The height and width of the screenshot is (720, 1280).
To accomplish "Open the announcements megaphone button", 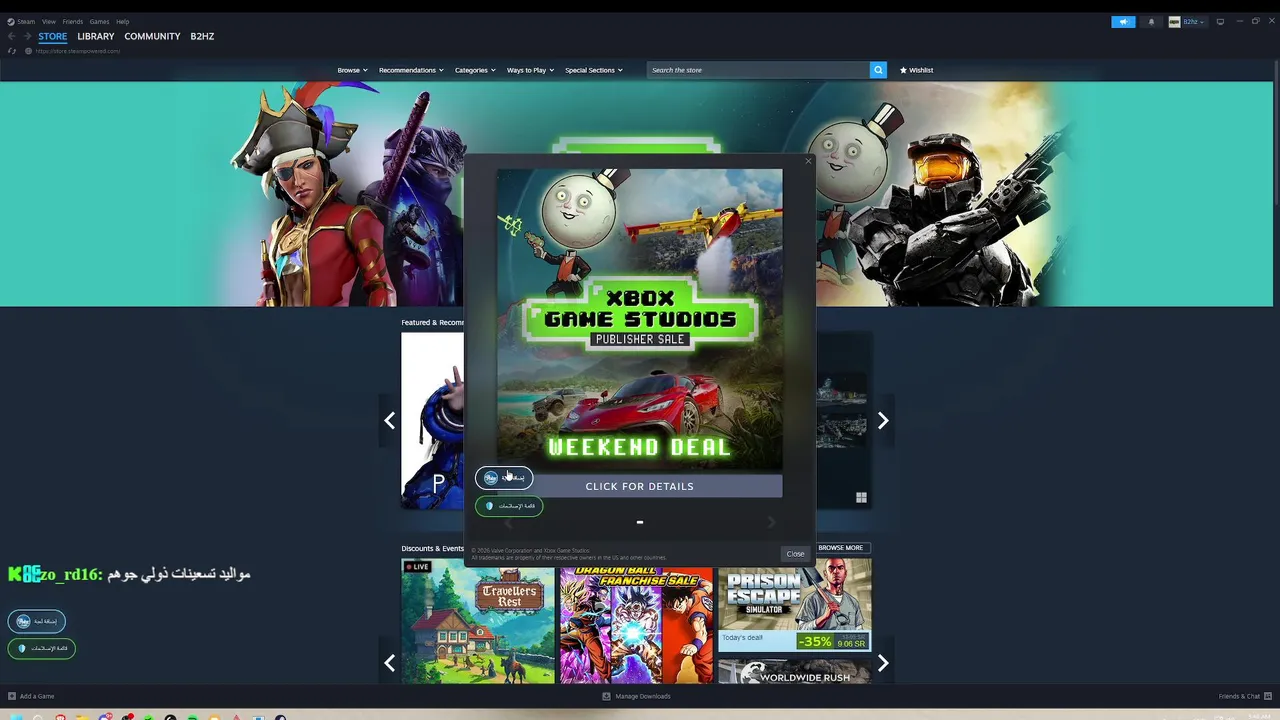I will coord(1123,21).
